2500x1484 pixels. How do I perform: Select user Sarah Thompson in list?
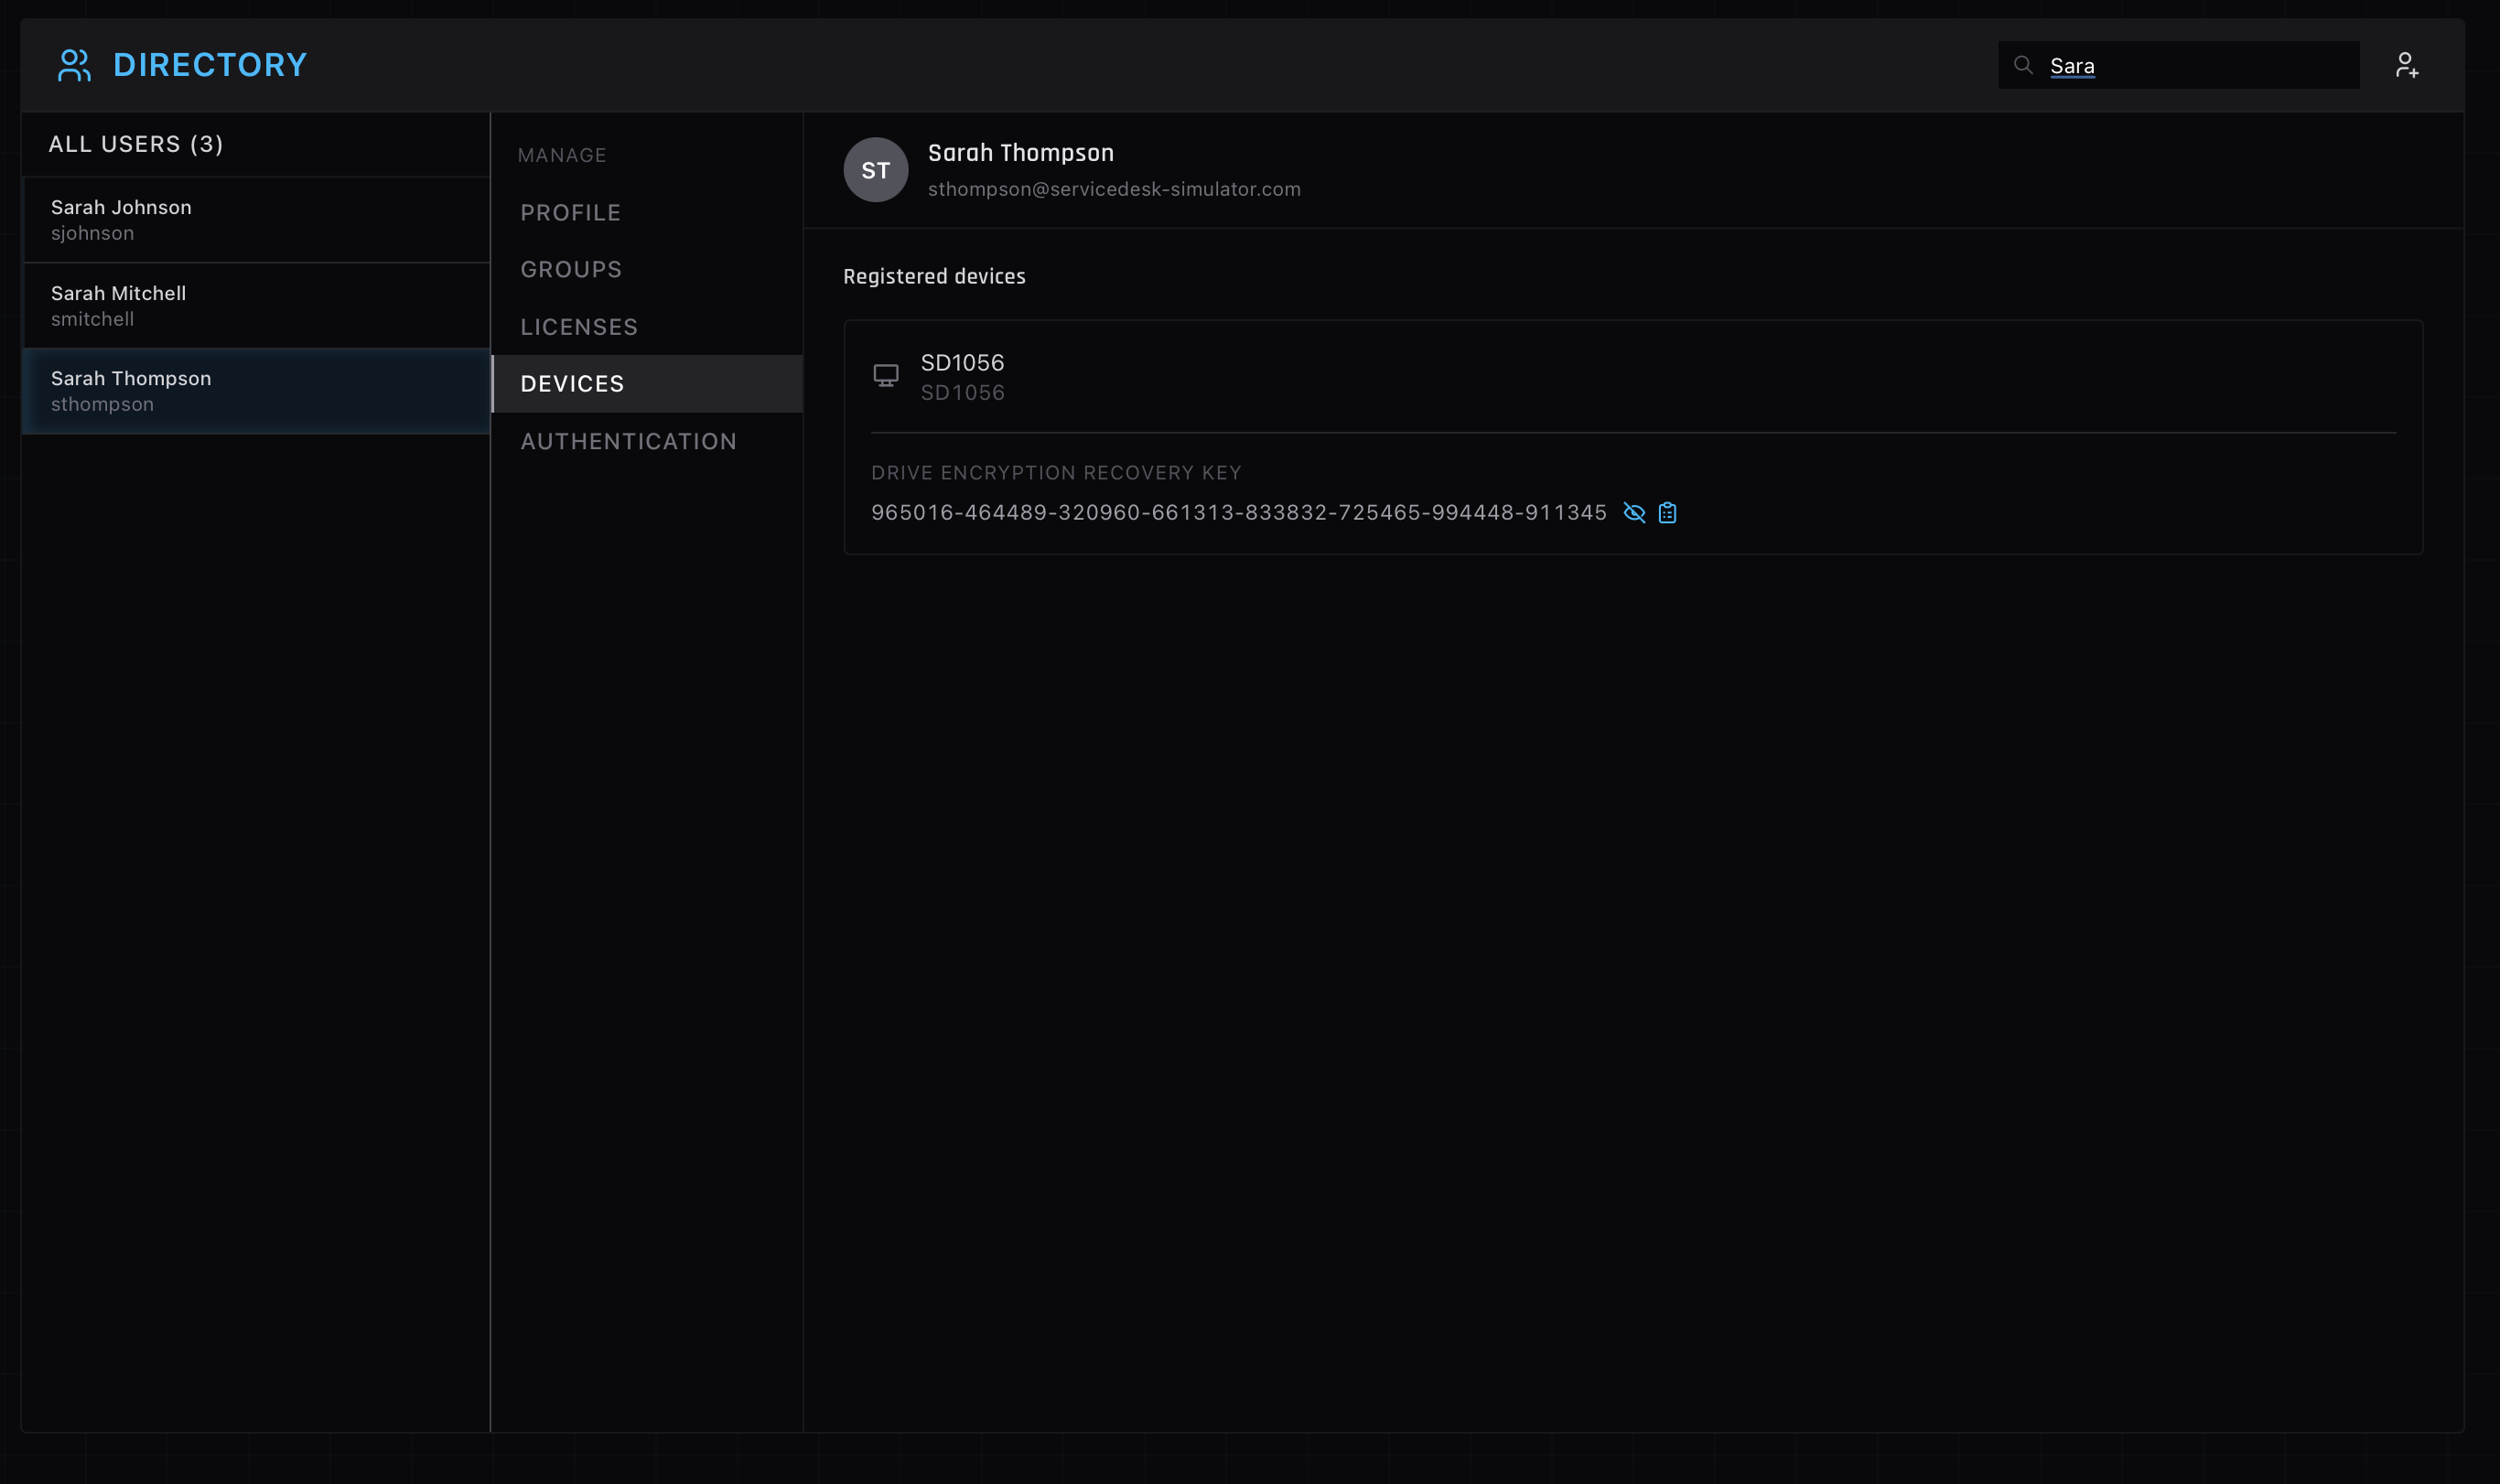click(256, 391)
